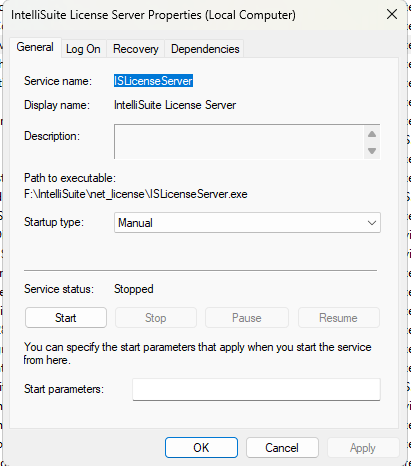Open the Recovery tab

tap(136, 49)
